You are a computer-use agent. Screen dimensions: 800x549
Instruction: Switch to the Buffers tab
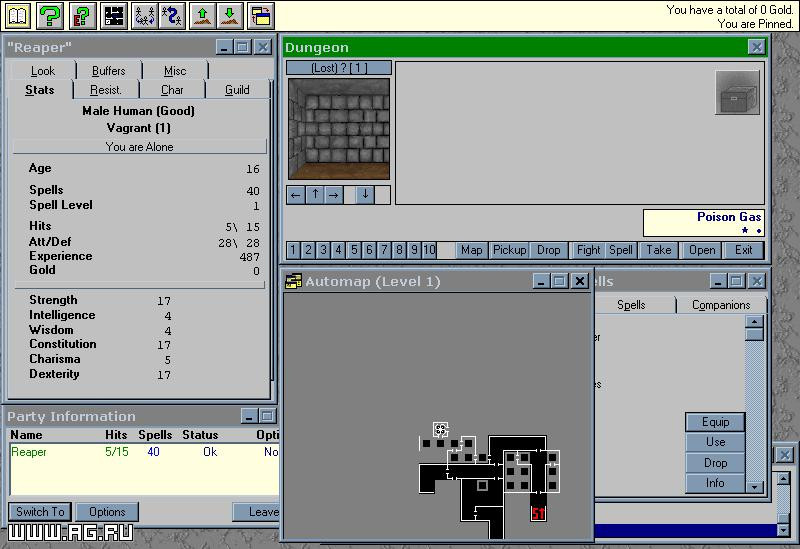tap(109, 71)
